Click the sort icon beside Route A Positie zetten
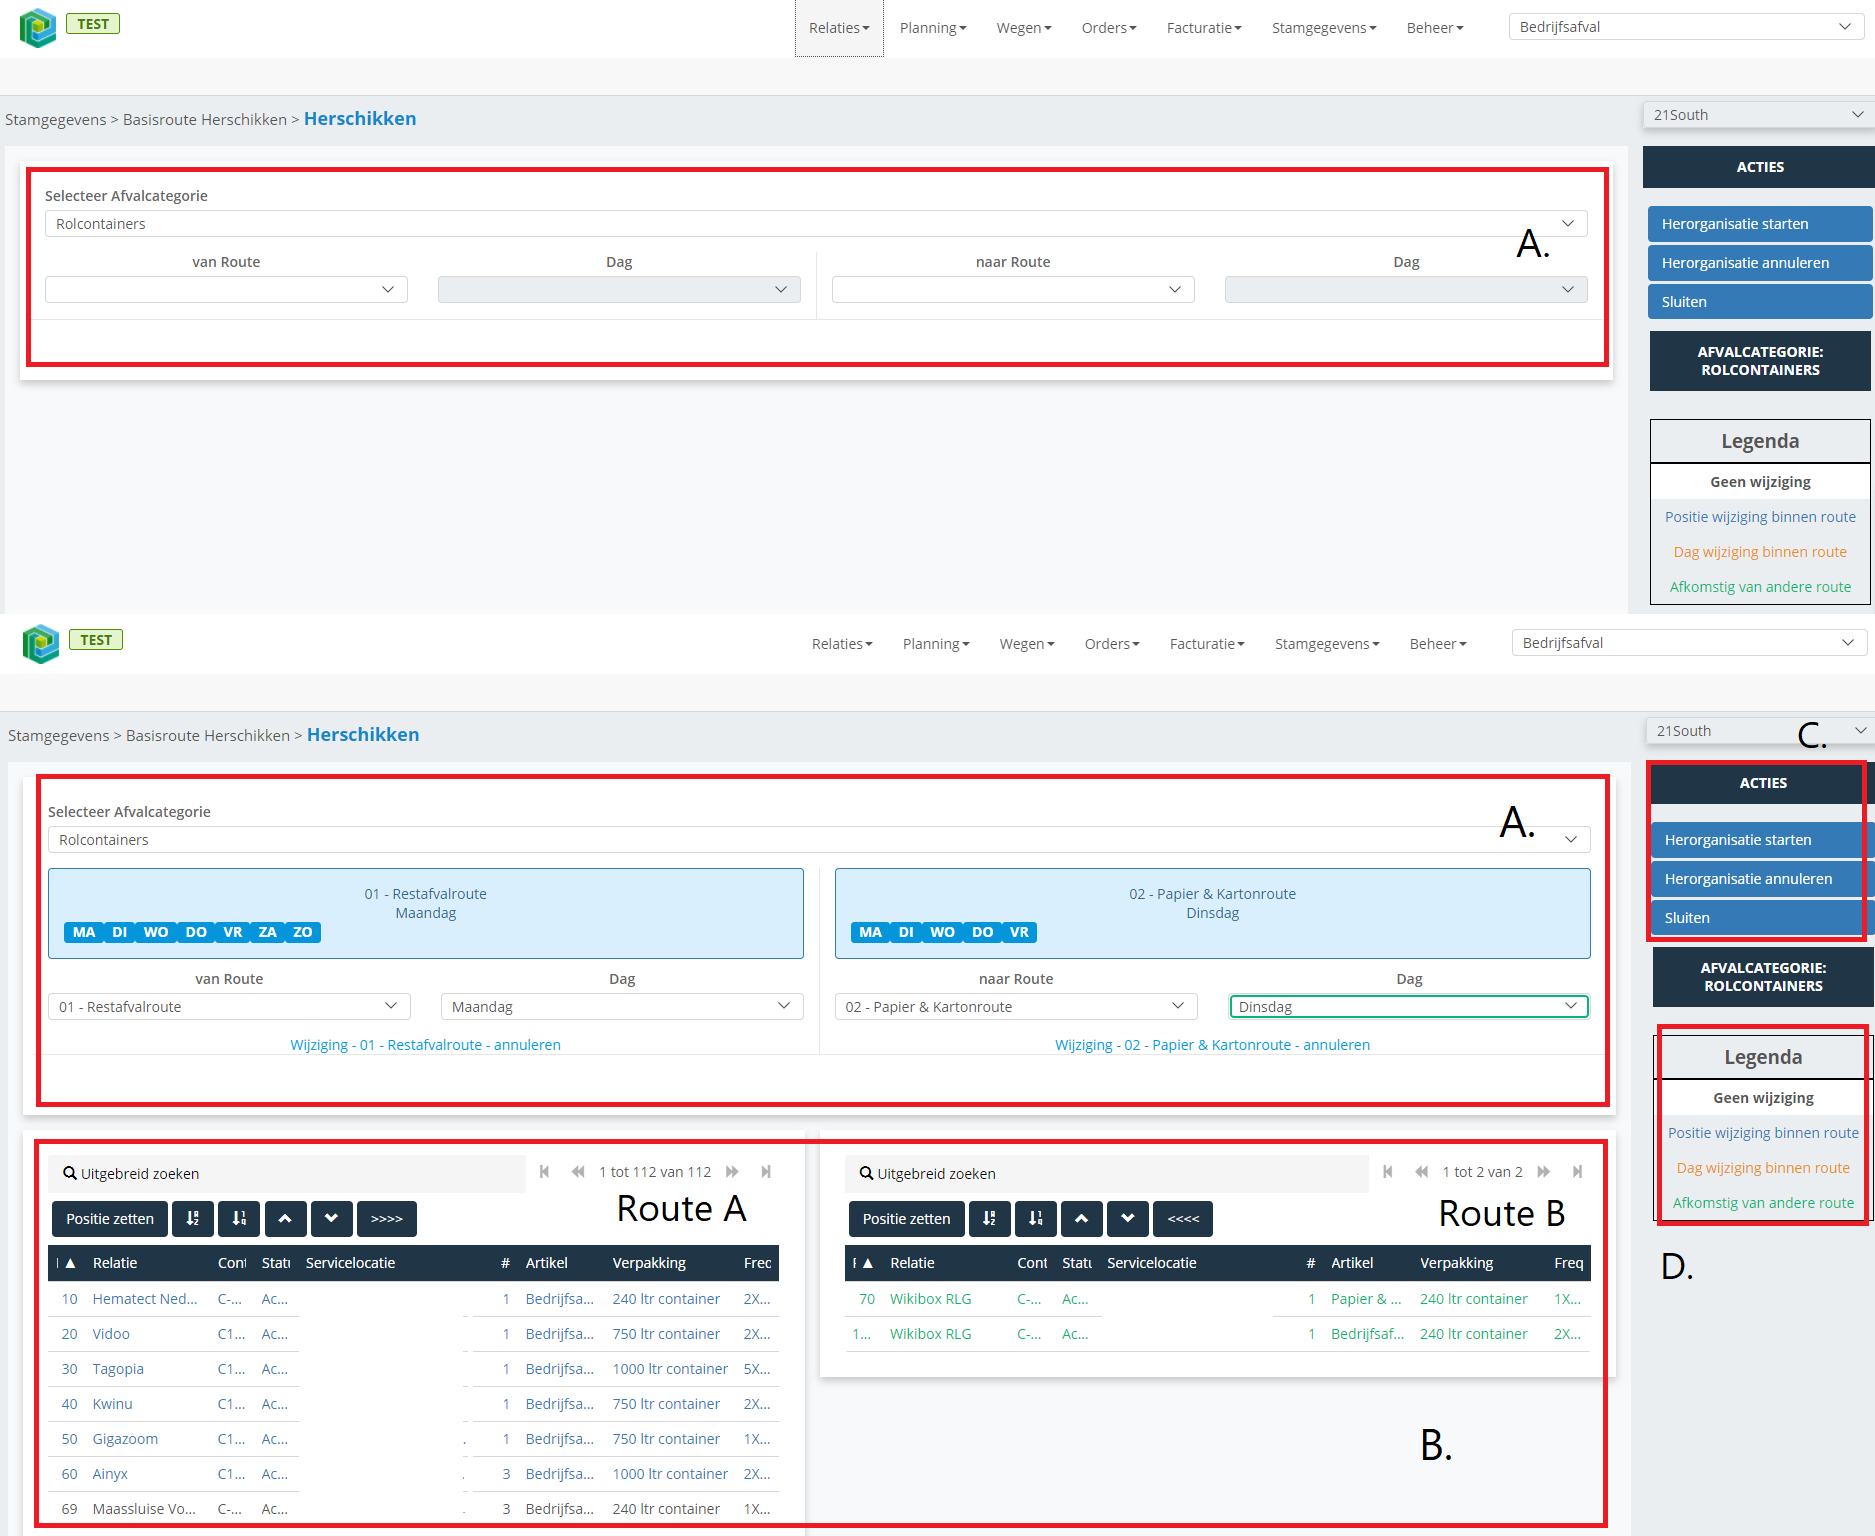Viewport: 1875px width, 1536px height. [192, 1218]
